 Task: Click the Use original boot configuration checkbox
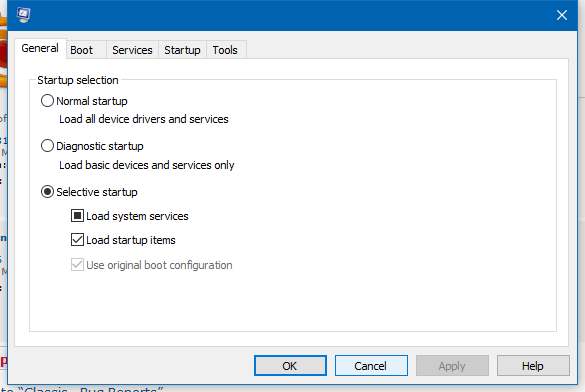(77, 265)
